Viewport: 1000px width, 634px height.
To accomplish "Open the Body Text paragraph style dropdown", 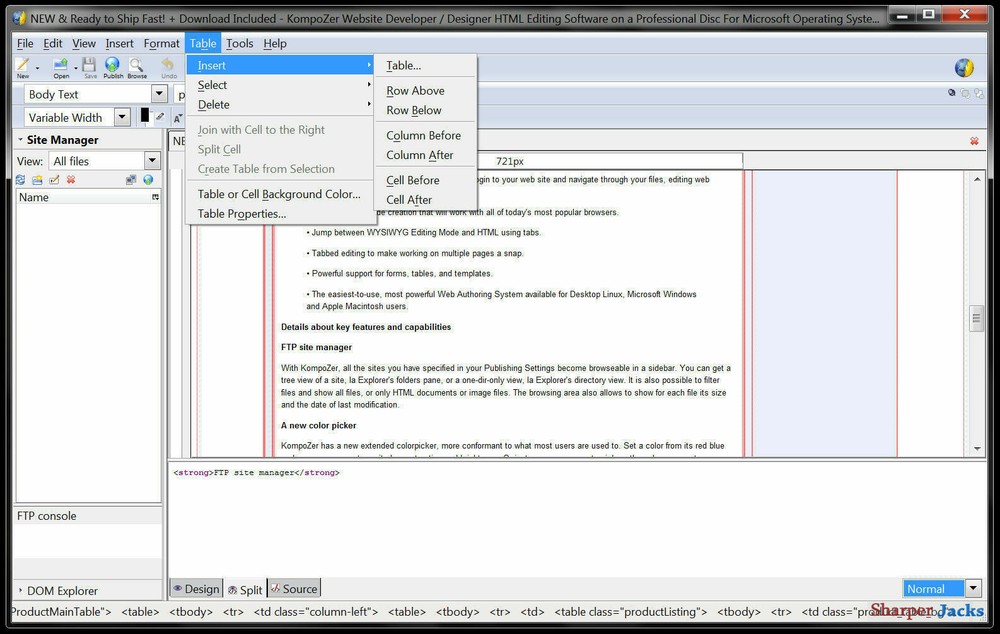I will (160, 93).
